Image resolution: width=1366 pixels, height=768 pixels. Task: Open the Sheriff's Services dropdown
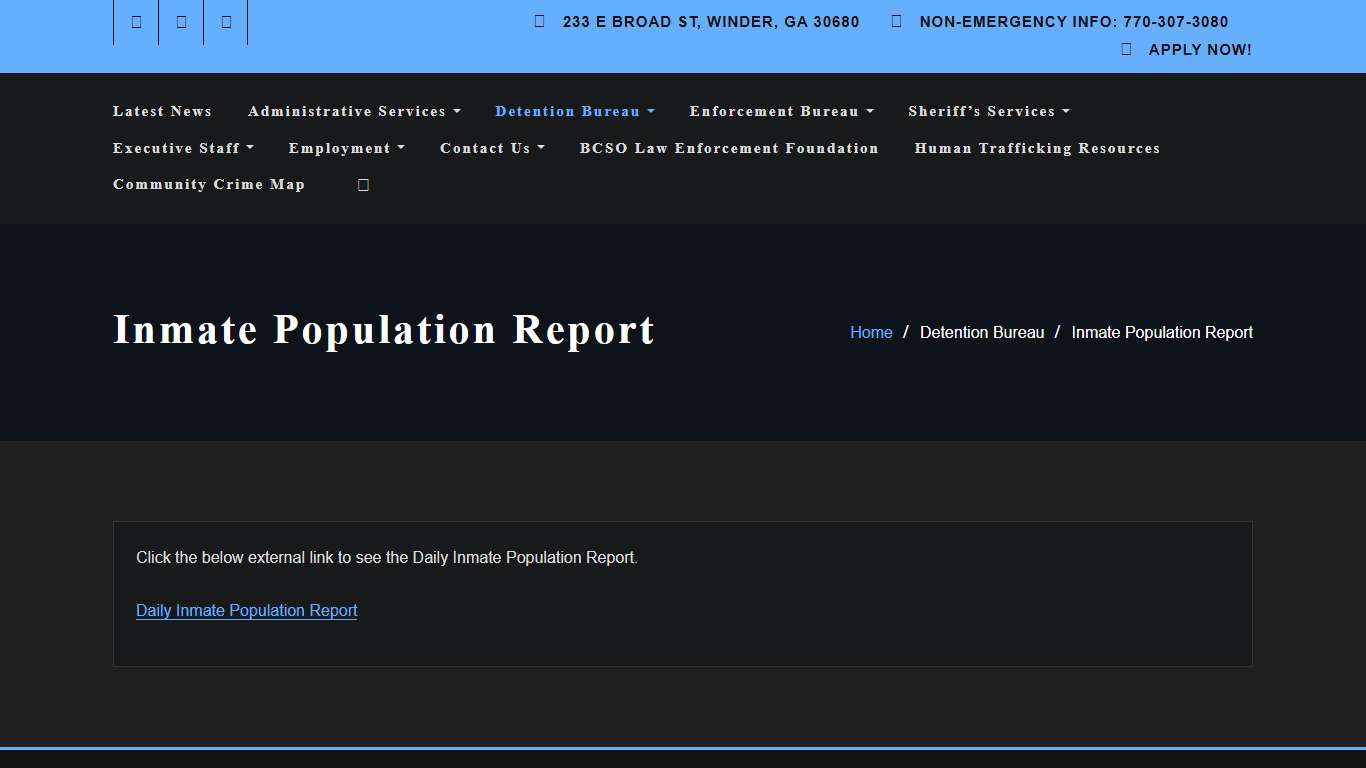[988, 111]
